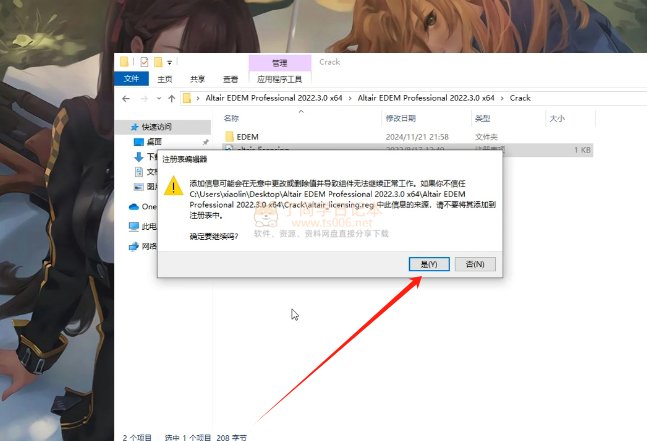Click the 1 KB size cell
647x441 pixels.
582,150
